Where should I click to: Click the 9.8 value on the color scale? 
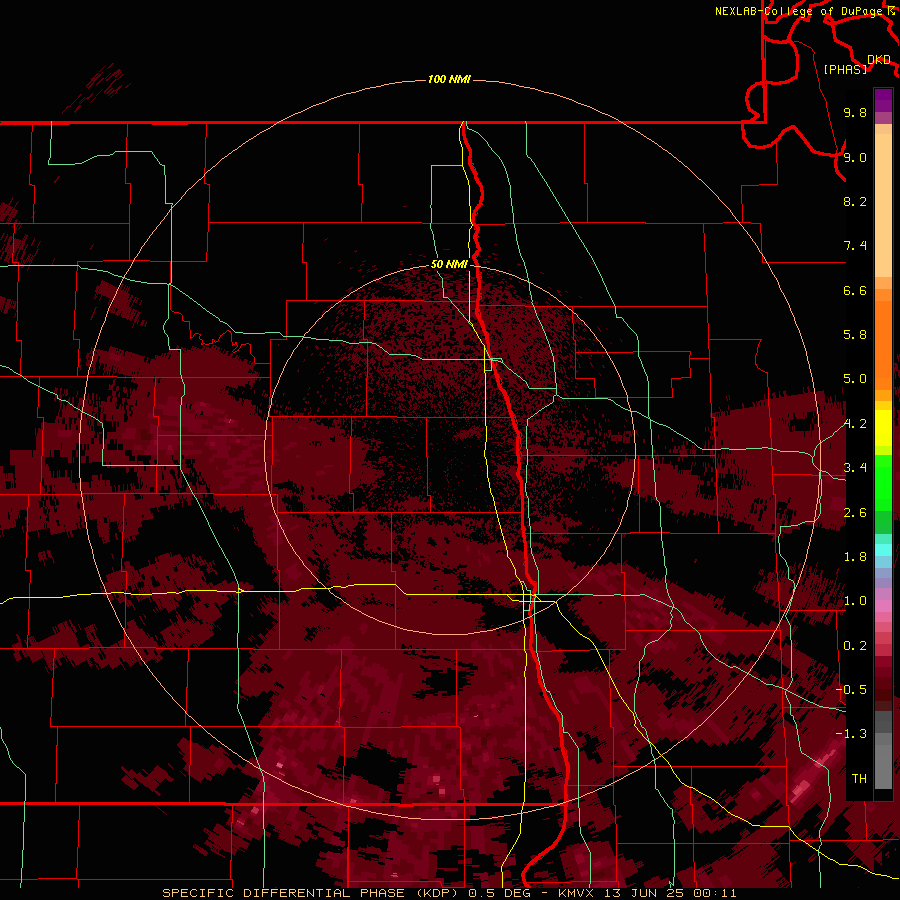[855, 112]
